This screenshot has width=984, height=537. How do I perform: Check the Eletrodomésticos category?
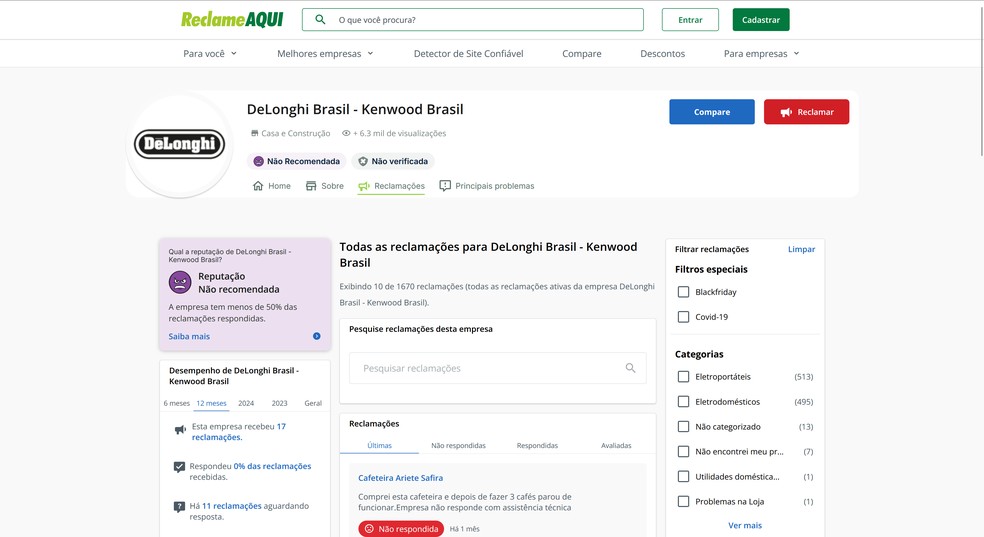[x=683, y=401]
